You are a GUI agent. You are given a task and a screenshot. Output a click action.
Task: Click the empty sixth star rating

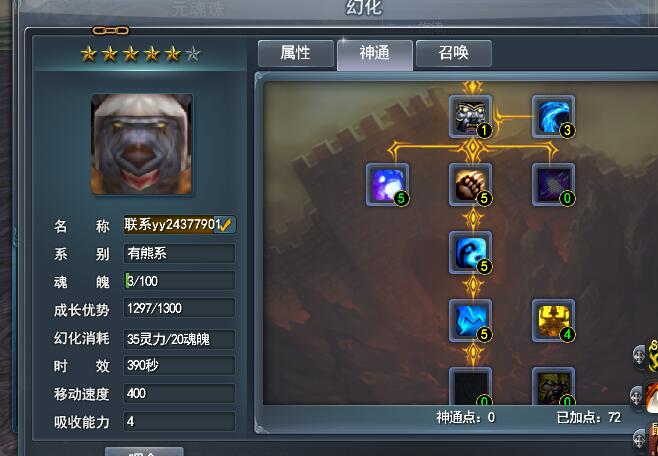(x=193, y=54)
